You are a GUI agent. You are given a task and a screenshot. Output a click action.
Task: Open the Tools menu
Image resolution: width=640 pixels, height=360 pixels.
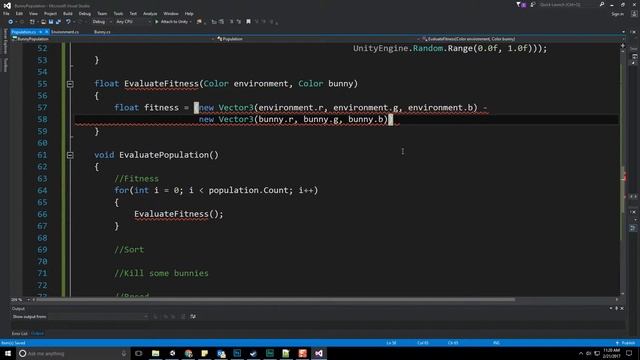[x=118, y=13]
